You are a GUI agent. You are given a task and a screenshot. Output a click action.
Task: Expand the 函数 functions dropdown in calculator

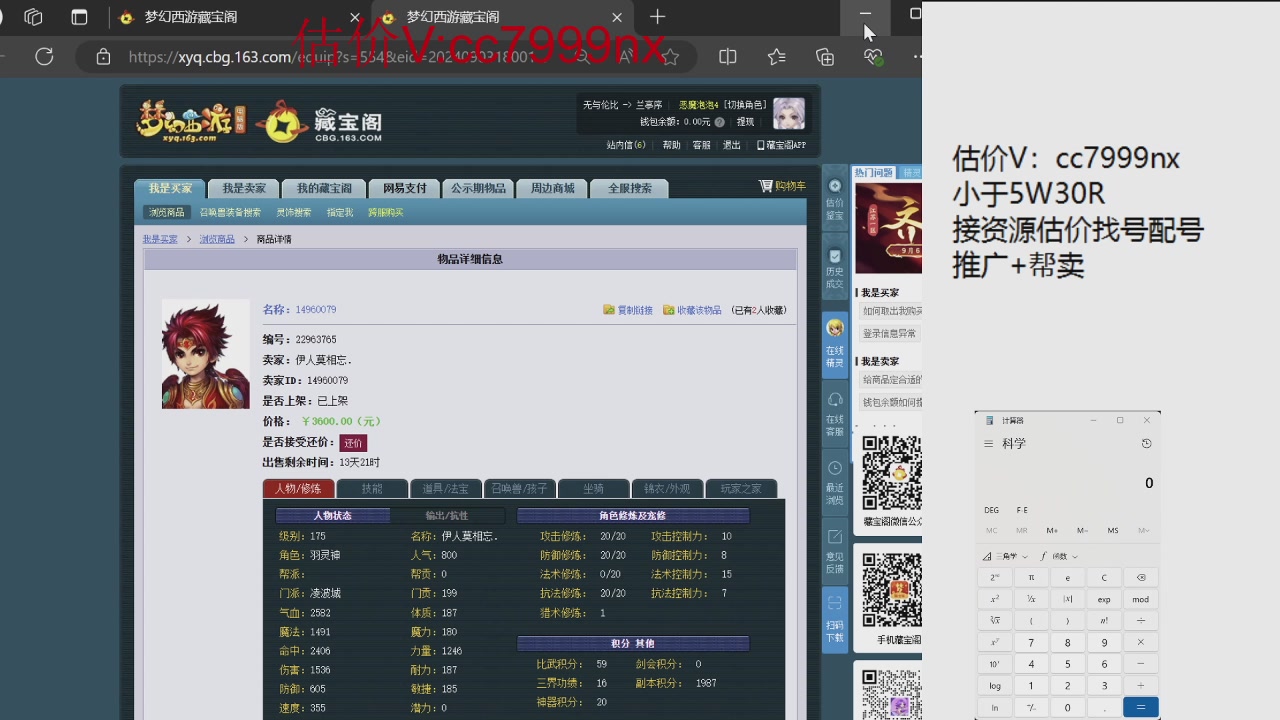pos(1059,556)
